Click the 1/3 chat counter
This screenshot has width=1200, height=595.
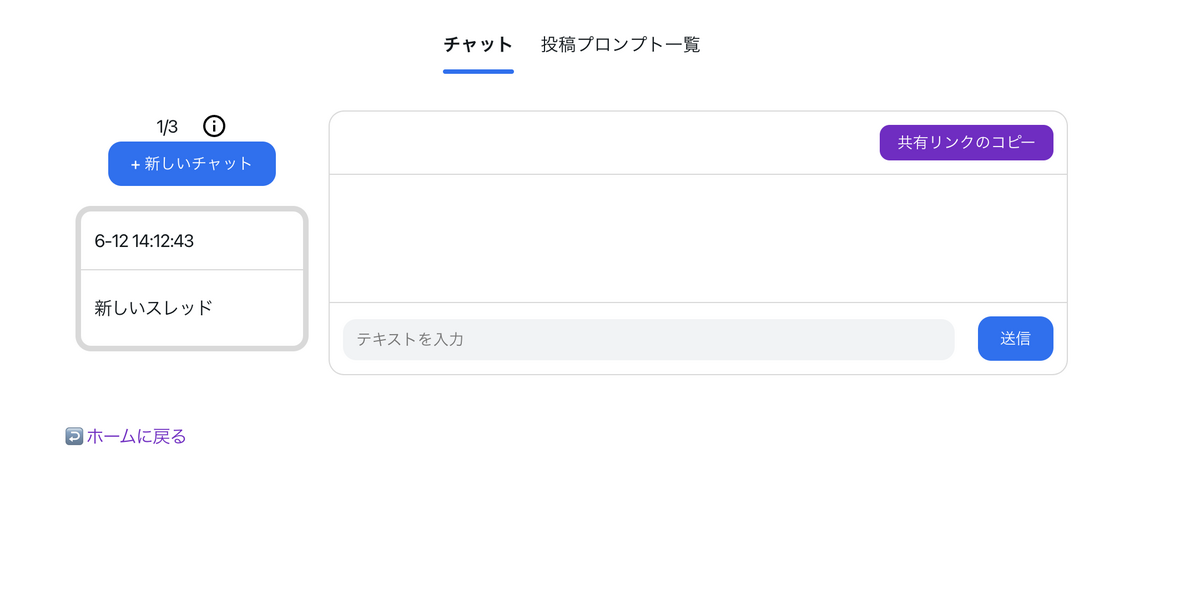tap(167, 127)
